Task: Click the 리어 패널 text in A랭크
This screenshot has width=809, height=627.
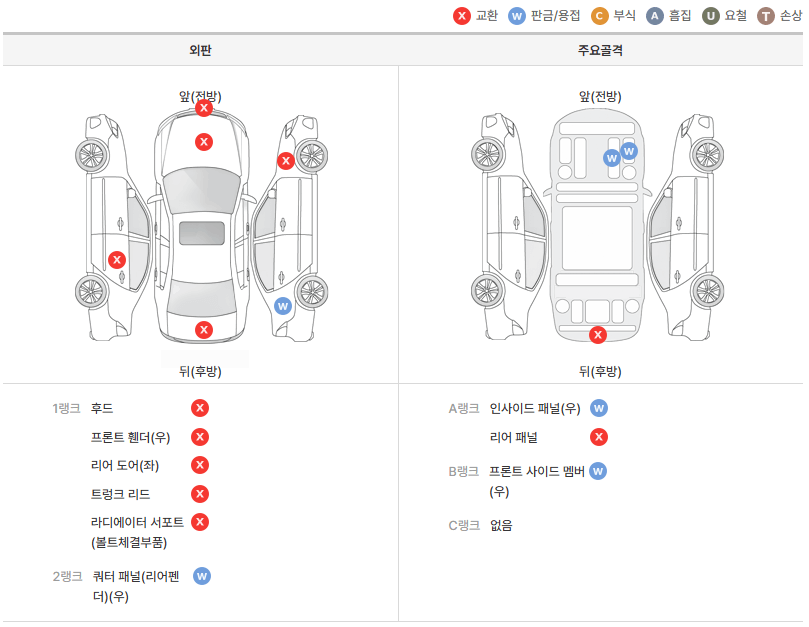Action: (513, 437)
